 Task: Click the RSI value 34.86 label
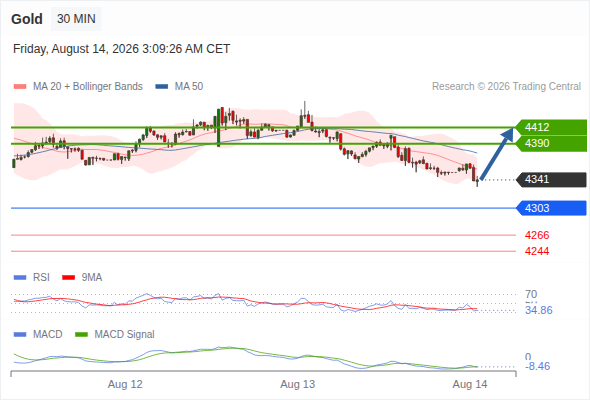(x=539, y=310)
